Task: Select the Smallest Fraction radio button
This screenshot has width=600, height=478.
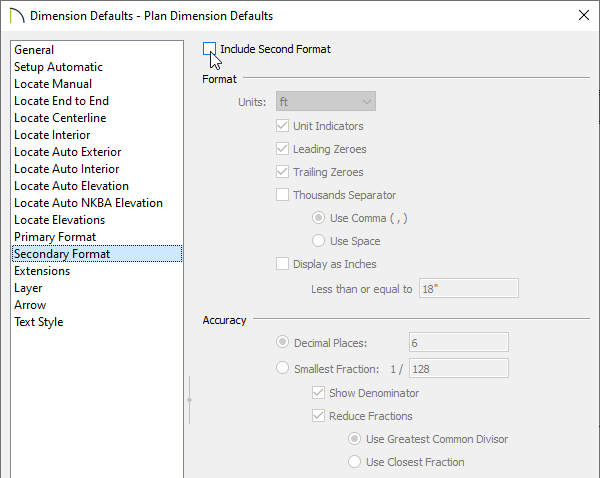Action: [x=282, y=368]
